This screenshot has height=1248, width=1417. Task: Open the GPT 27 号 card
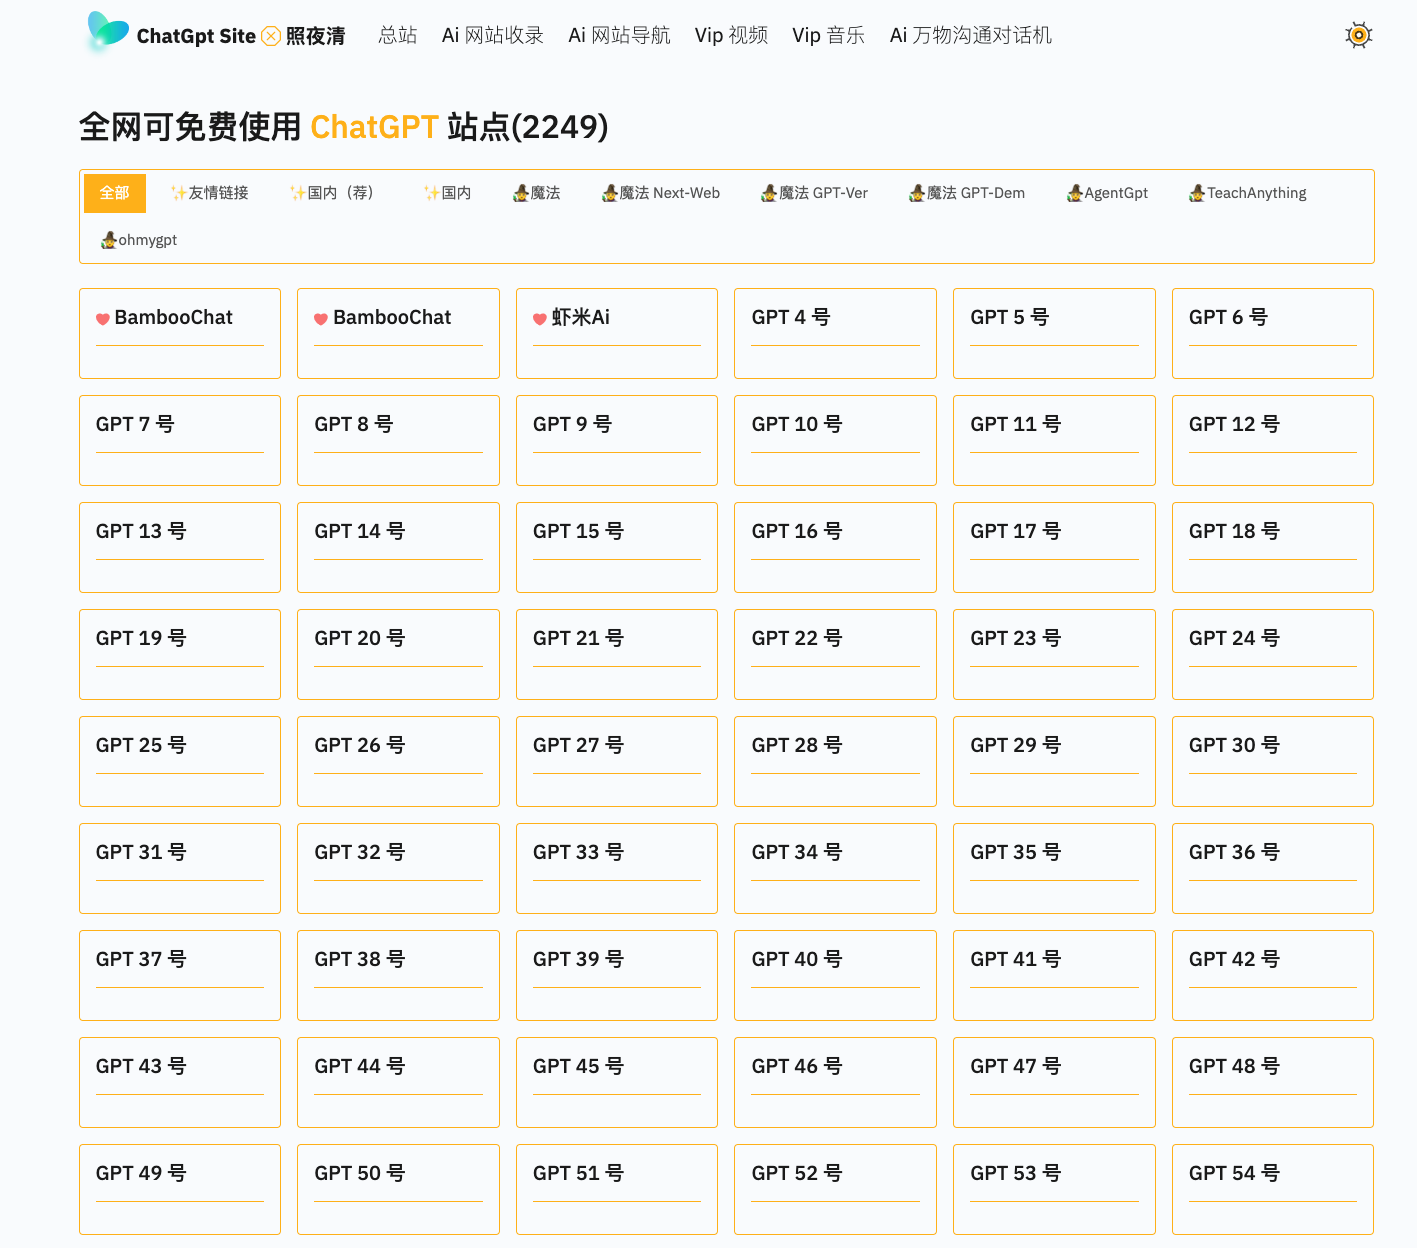pyautogui.click(x=617, y=761)
